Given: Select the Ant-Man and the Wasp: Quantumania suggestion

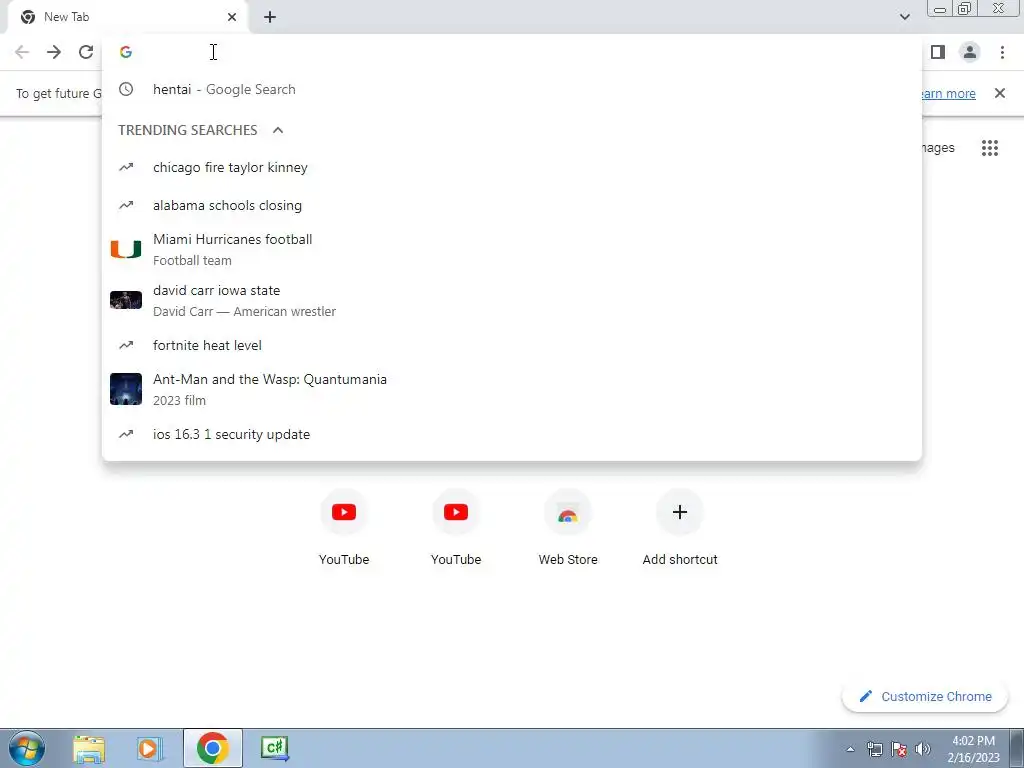Looking at the screenshot, I should coord(512,389).
